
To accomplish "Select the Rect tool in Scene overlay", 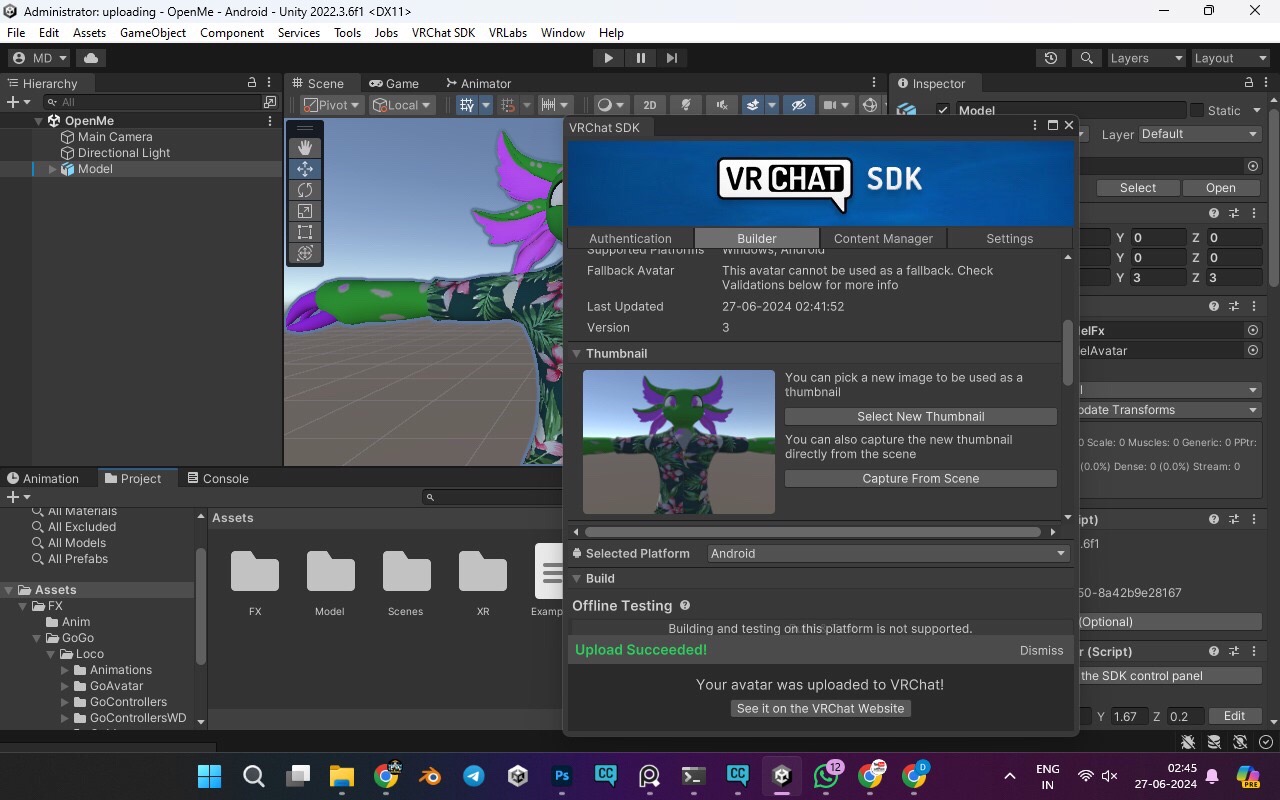I will tap(305, 232).
